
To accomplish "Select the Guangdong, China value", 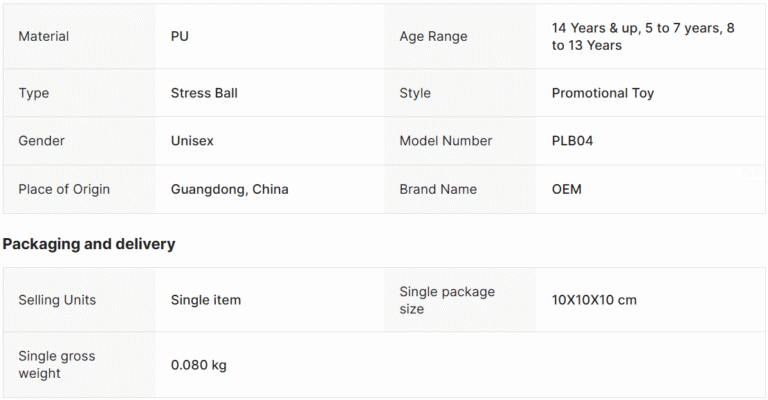I will tap(229, 189).
